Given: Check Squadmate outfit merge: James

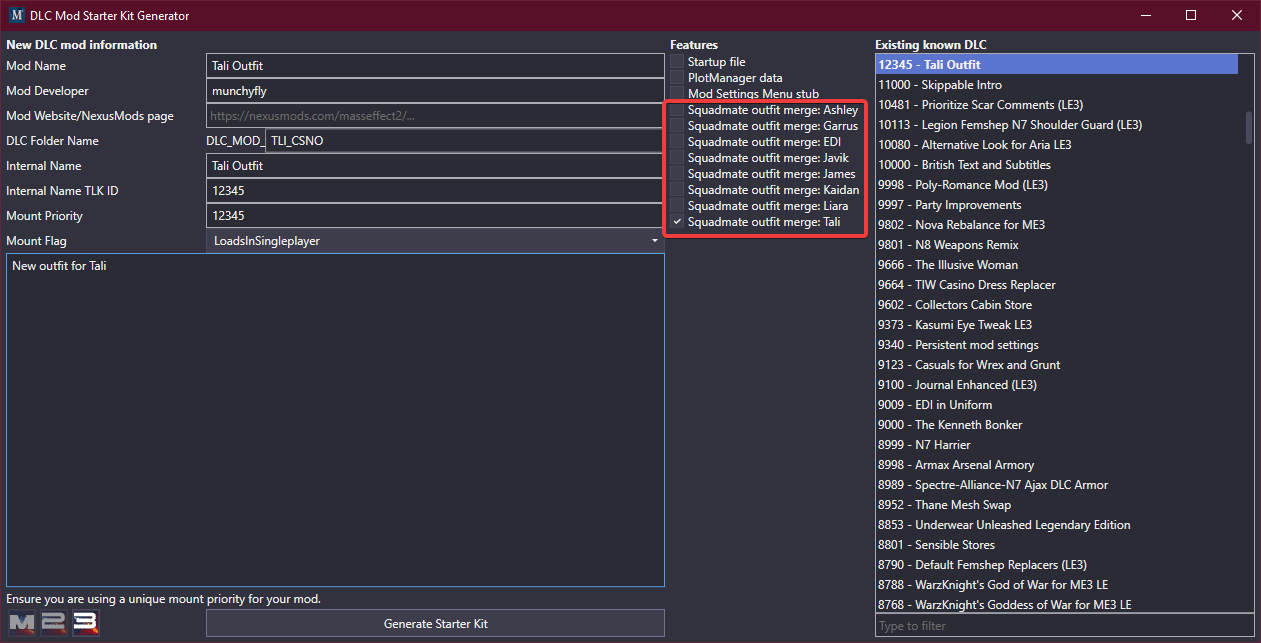Looking at the screenshot, I should [677, 174].
